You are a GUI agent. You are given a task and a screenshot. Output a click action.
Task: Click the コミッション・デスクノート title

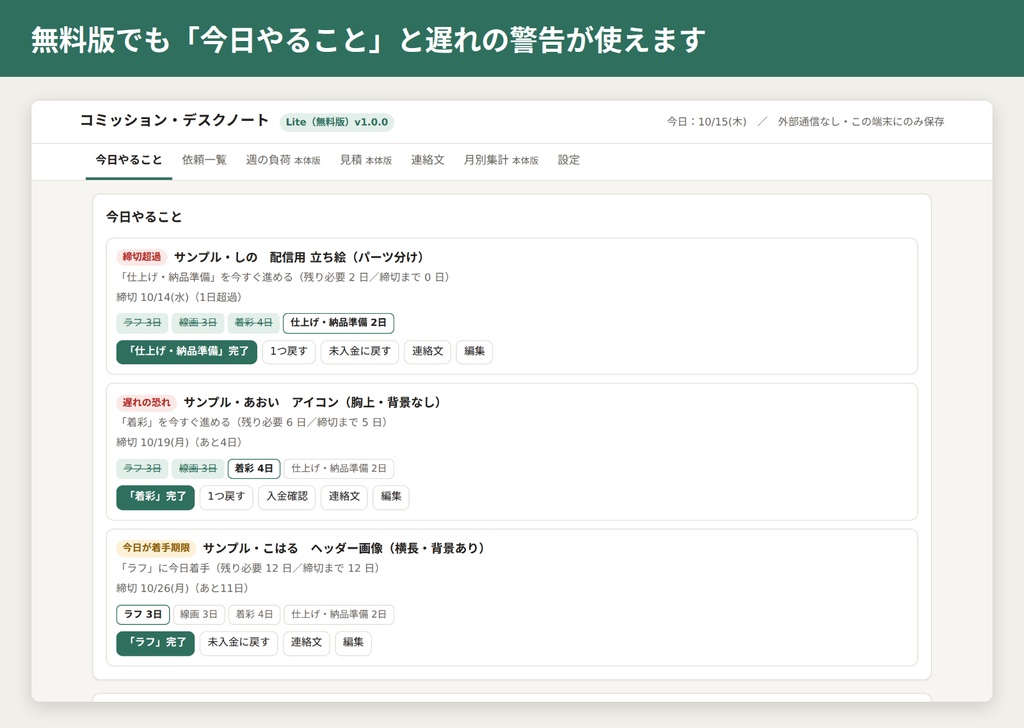click(x=174, y=121)
